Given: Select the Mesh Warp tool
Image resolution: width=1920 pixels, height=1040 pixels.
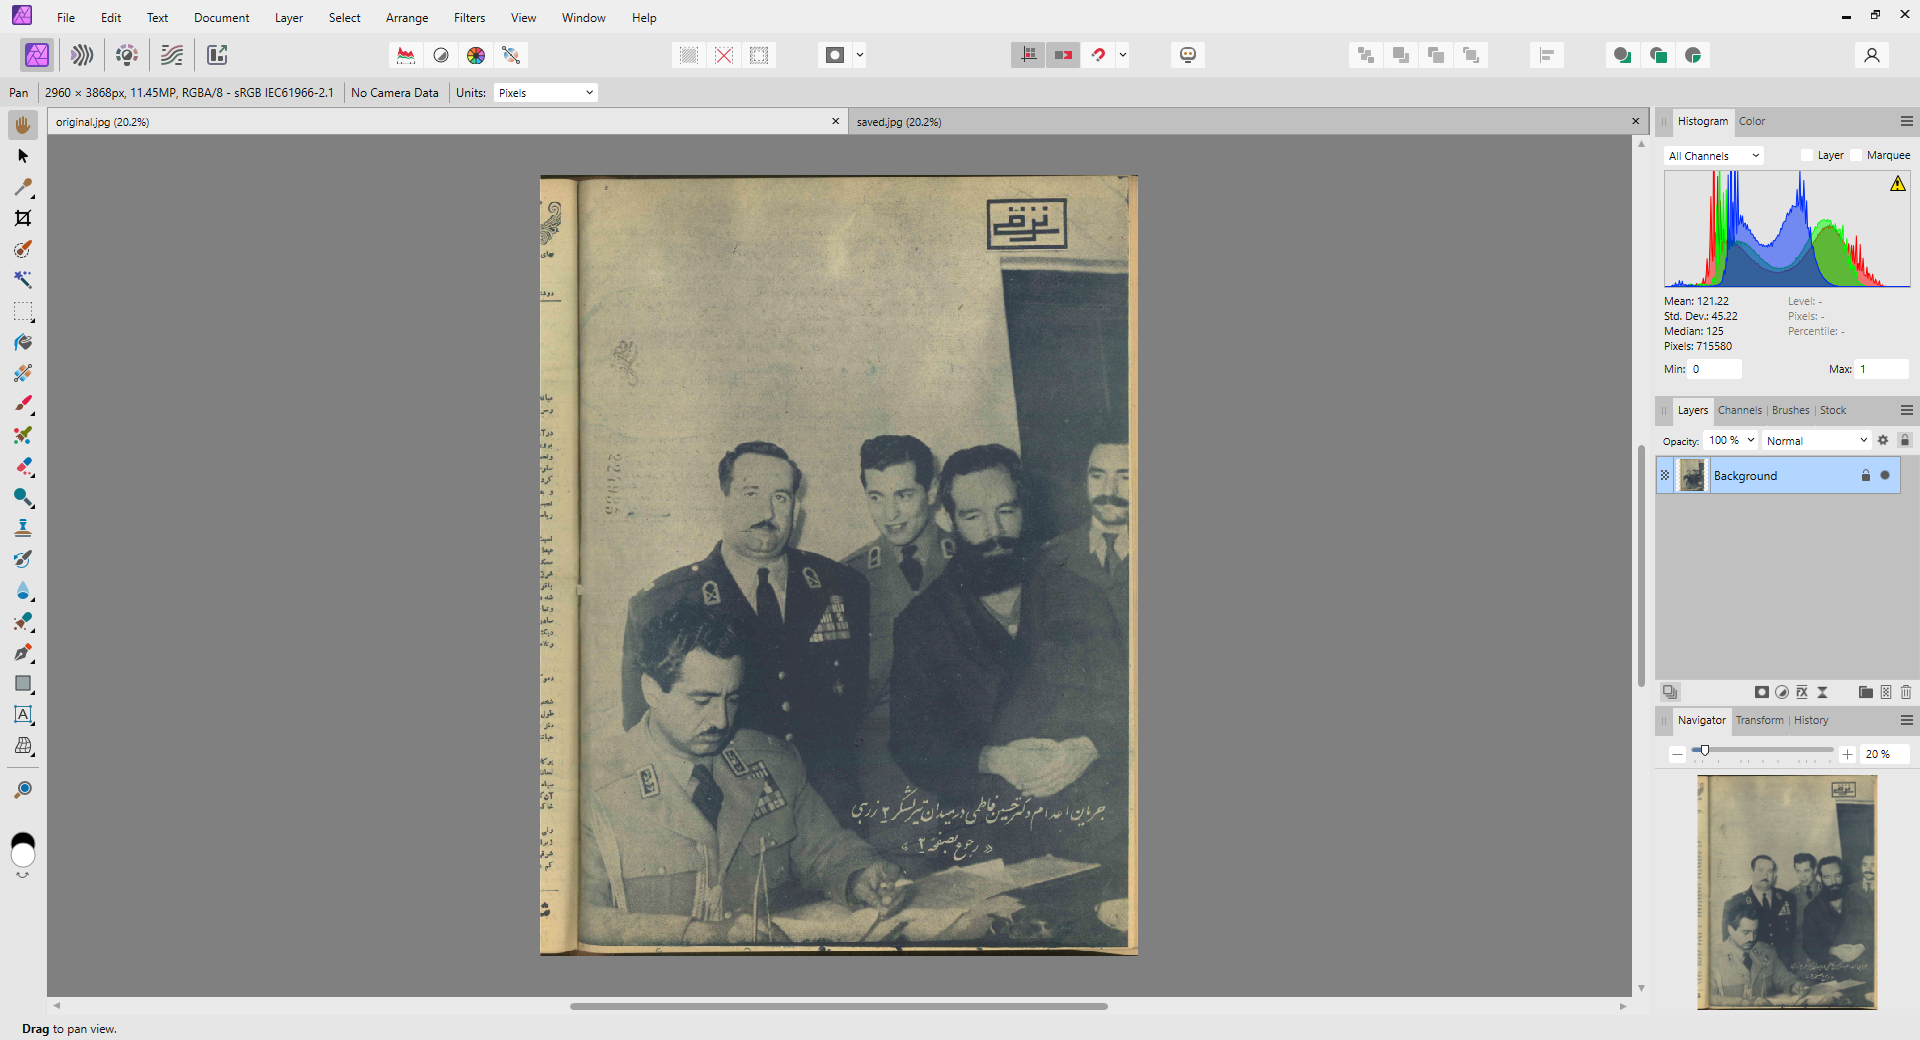Looking at the screenshot, I should pyautogui.click(x=23, y=746).
